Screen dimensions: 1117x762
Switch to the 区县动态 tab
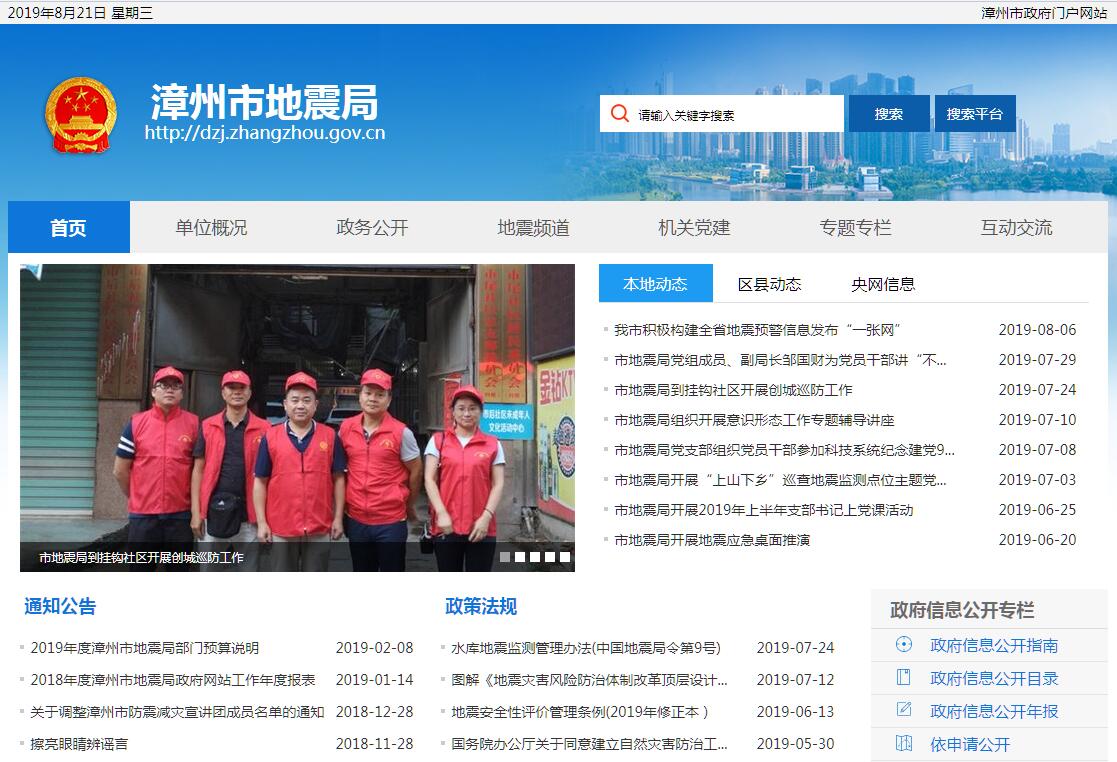click(769, 284)
